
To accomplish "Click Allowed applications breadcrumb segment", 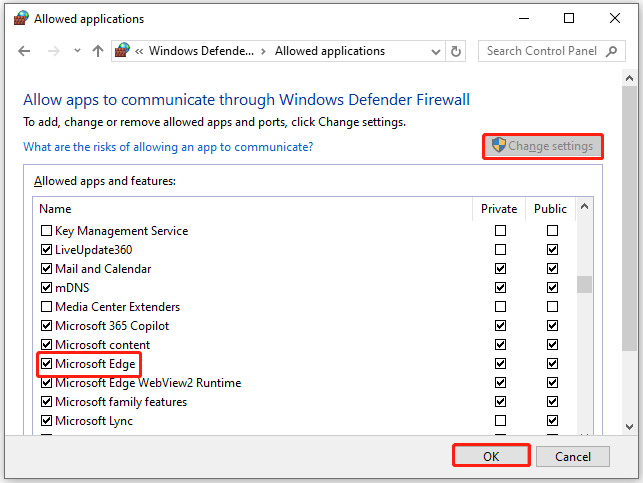I will coord(330,51).
